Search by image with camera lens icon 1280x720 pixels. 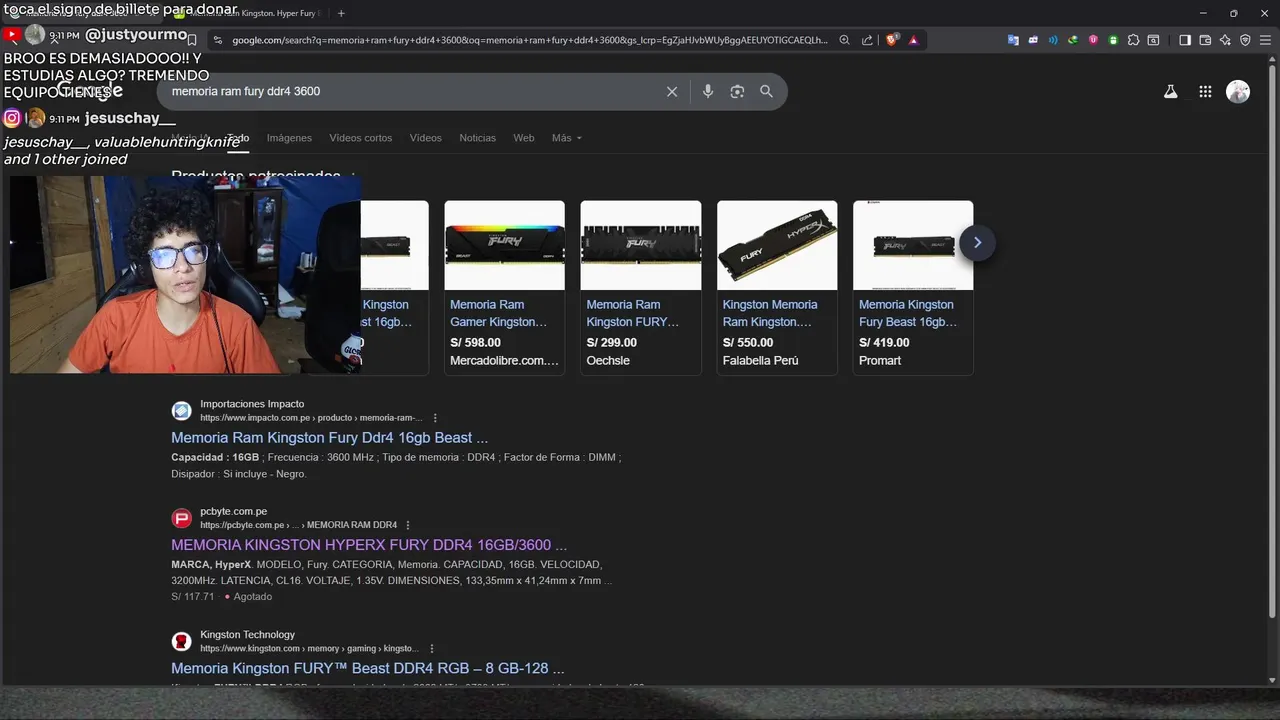coord(737,91)
